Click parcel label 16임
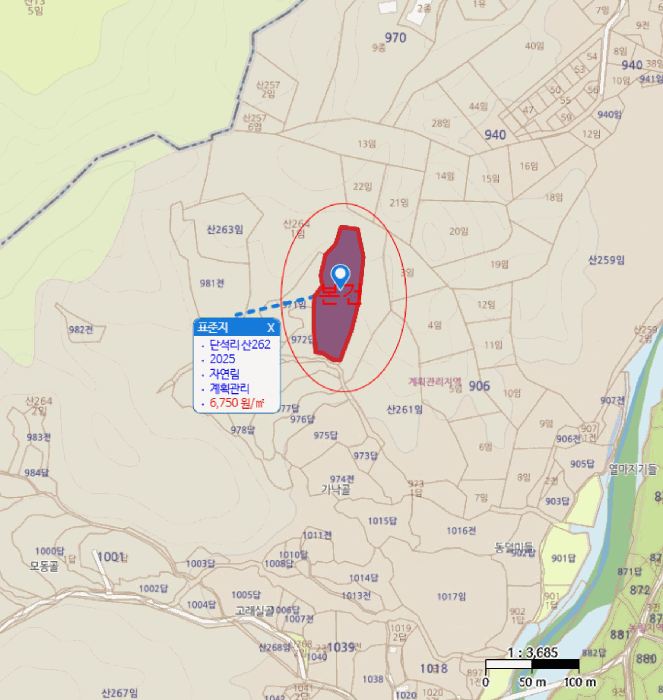The image size is (663, 700). (529, 166)
